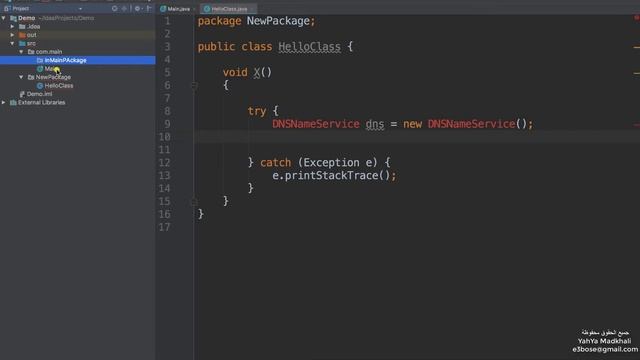The width and height of the screenshot is (640, 360).
Task: Click the first 'DNSNameService' type on line 9
Action: (x=316, y=124)
